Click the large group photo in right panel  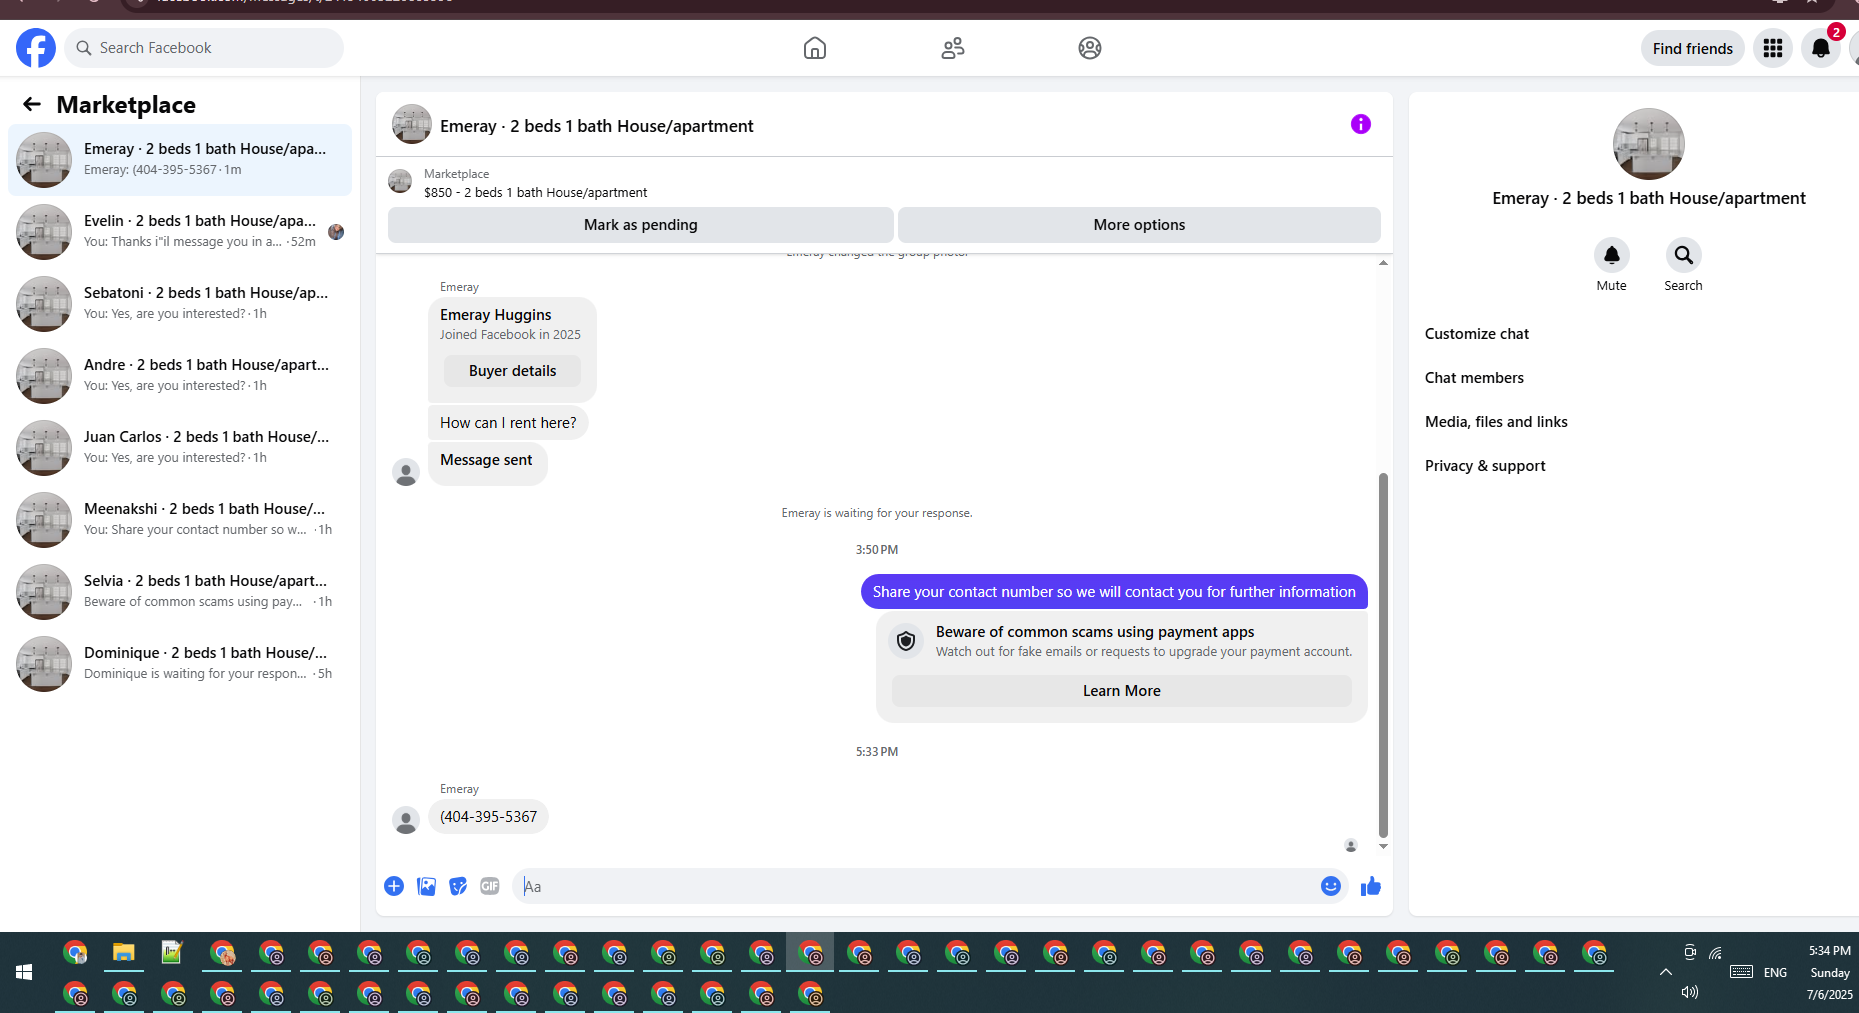(1649, 144)
